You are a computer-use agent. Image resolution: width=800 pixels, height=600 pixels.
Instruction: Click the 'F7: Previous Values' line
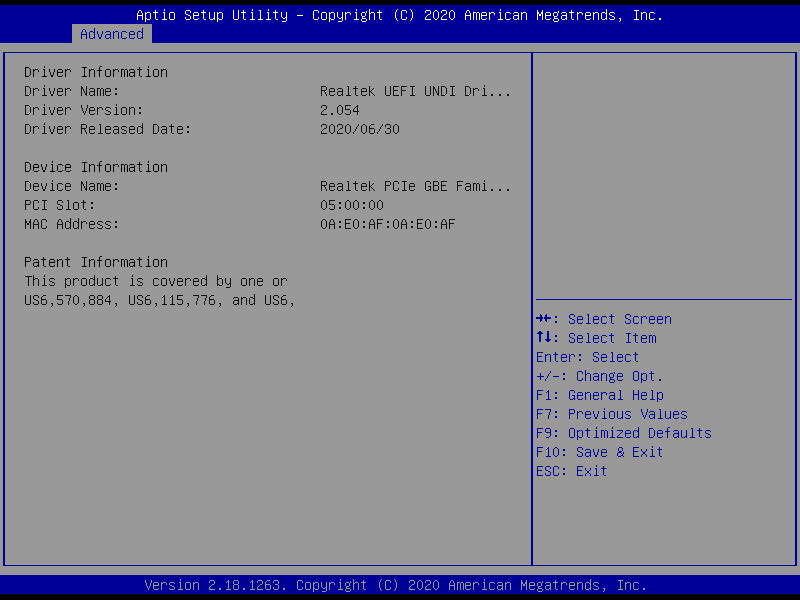tap(612, 414)
